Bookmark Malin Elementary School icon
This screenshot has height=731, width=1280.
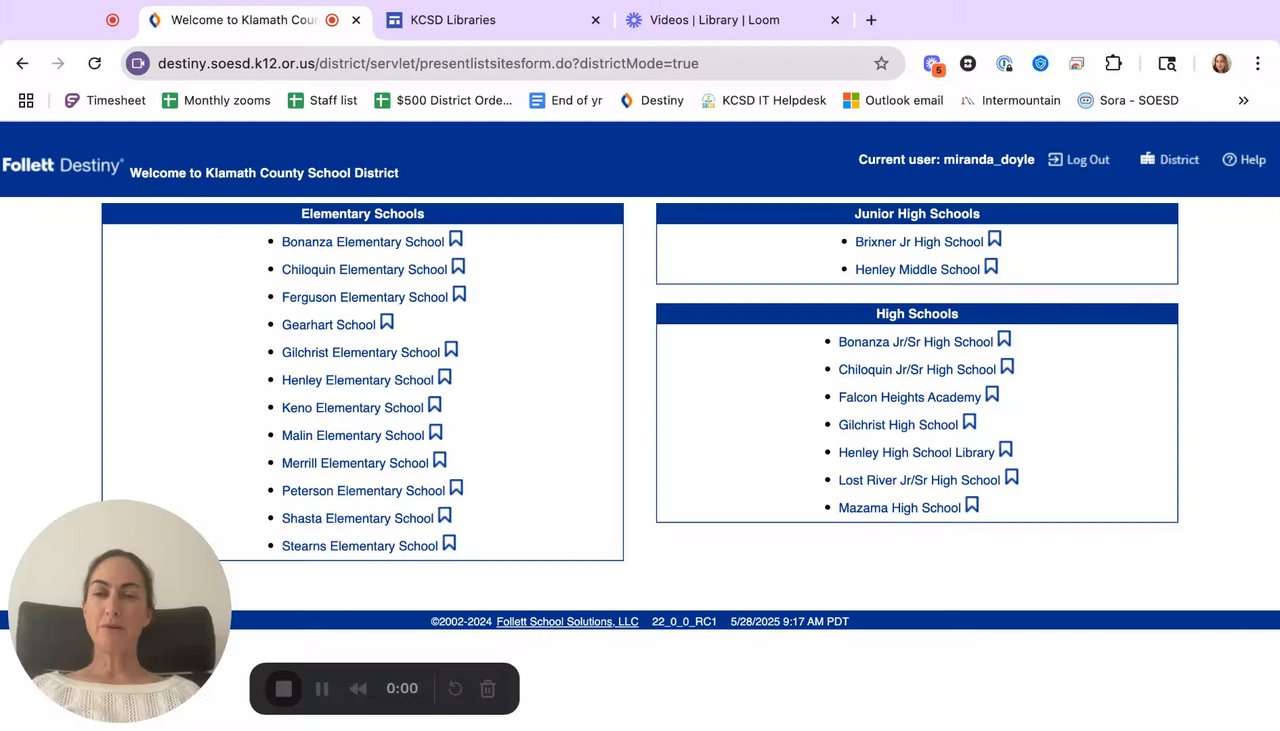click(436, 433)
